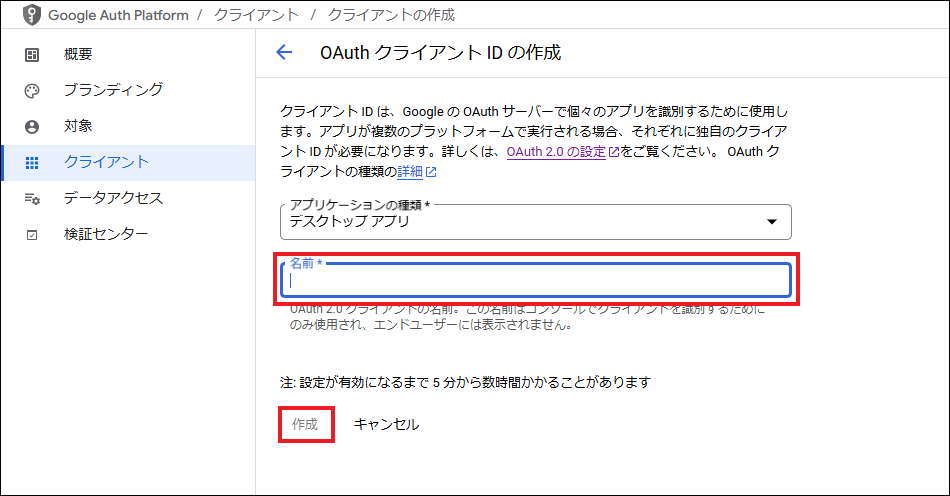Go to Google Auth Platform breadcrumb text

pos(119,16)
